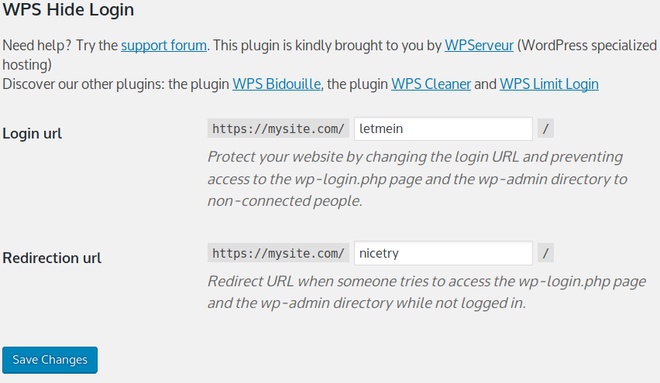This screenshot has width=660, height=383.
Task: Open the WPS Limit Login plugin link
Action: coord(549,84)
